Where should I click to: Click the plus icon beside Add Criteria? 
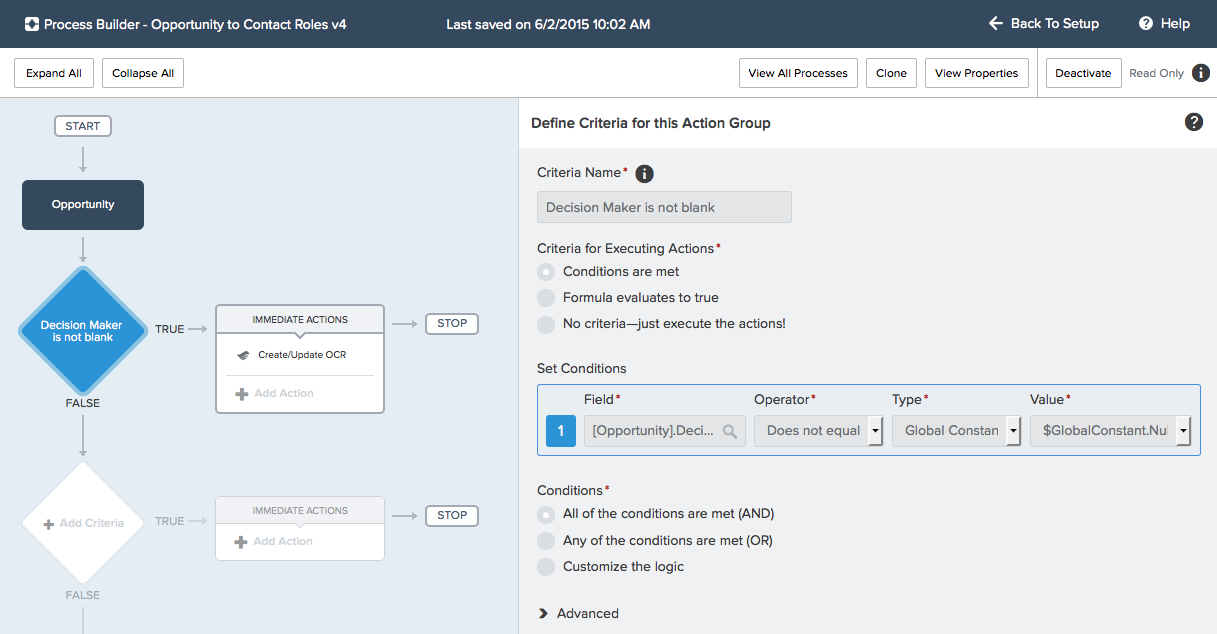[49, 523]
